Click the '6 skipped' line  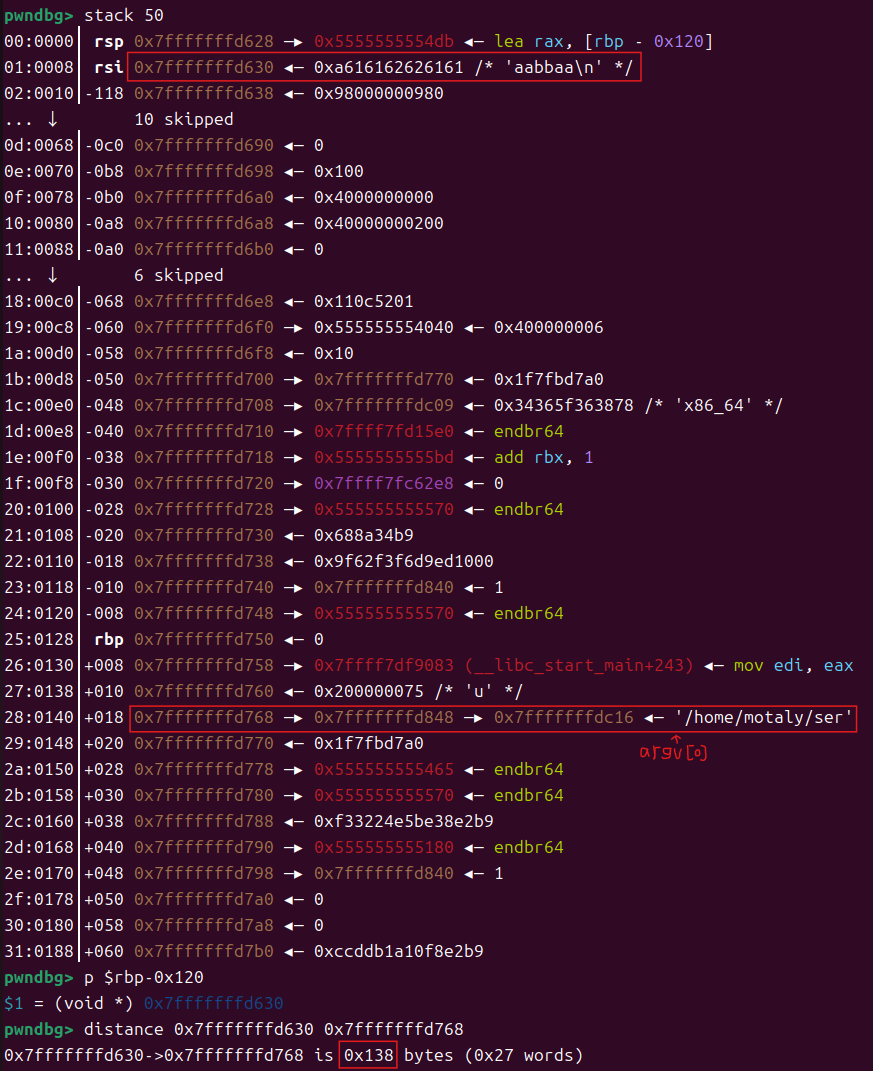[178, 275]
